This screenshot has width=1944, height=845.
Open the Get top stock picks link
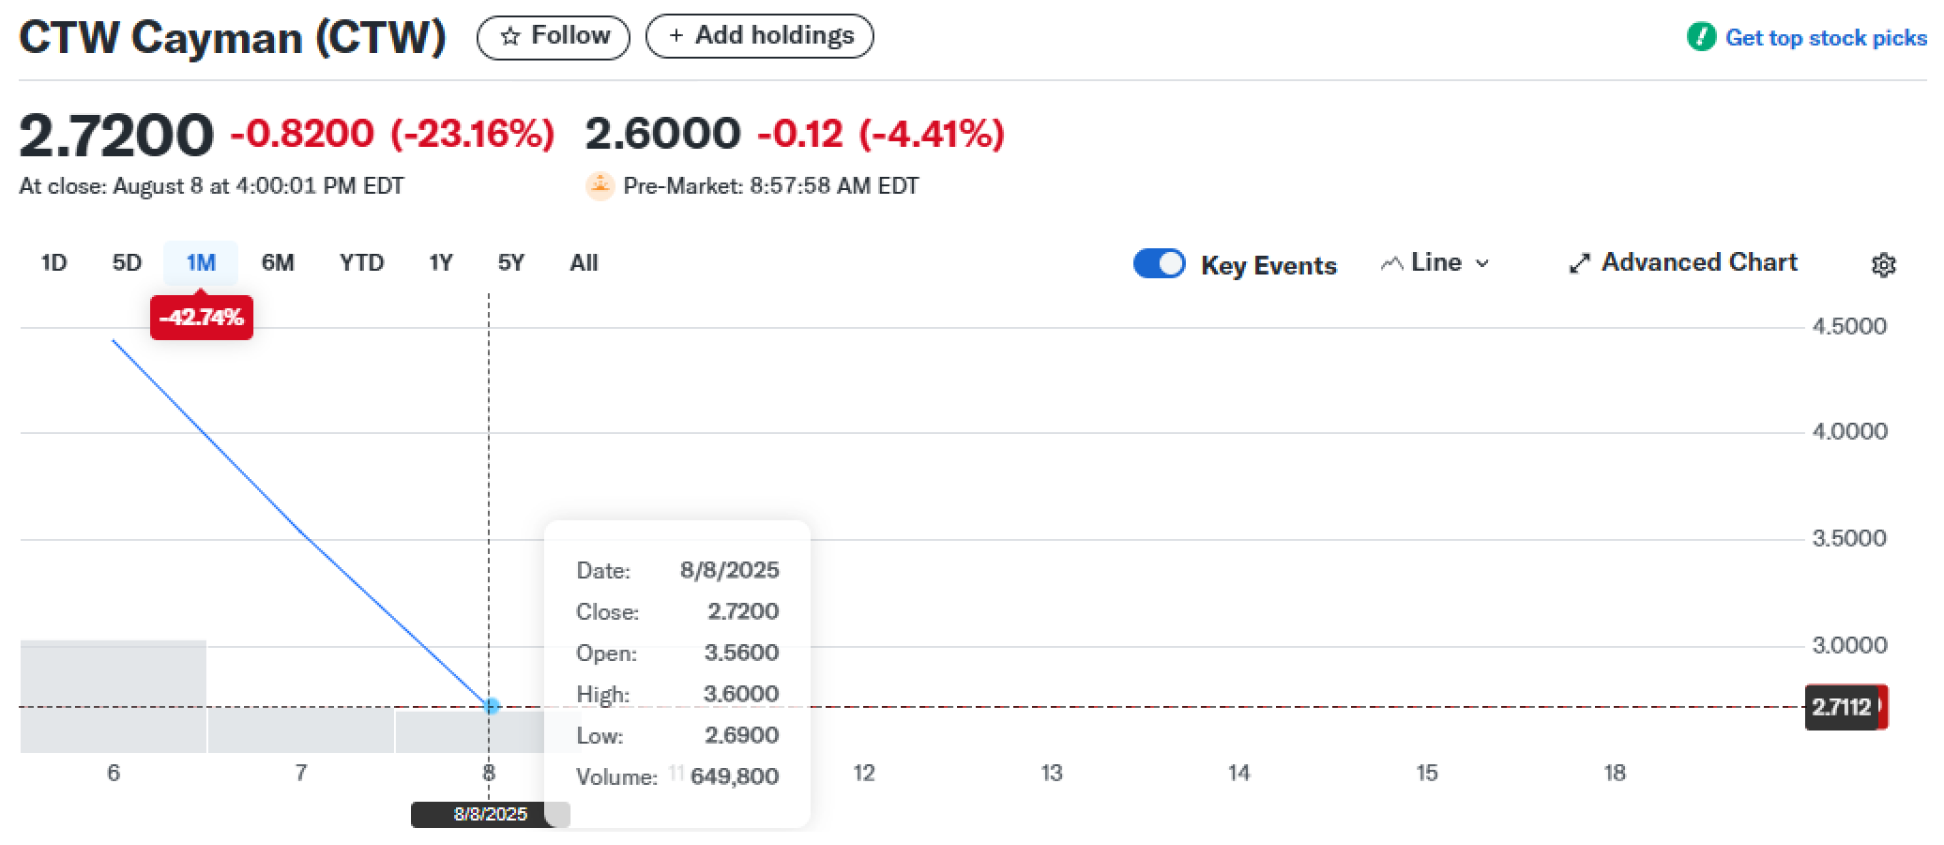point(1825,38)
